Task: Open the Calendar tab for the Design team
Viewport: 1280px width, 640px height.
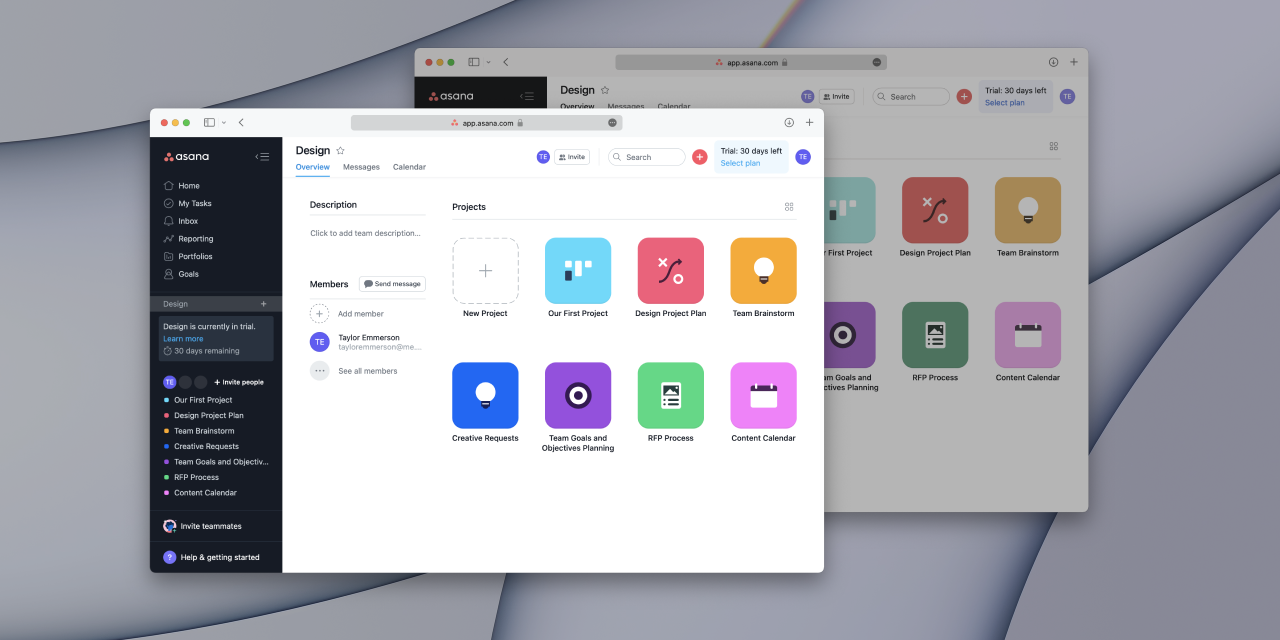Action: (409, 167)
